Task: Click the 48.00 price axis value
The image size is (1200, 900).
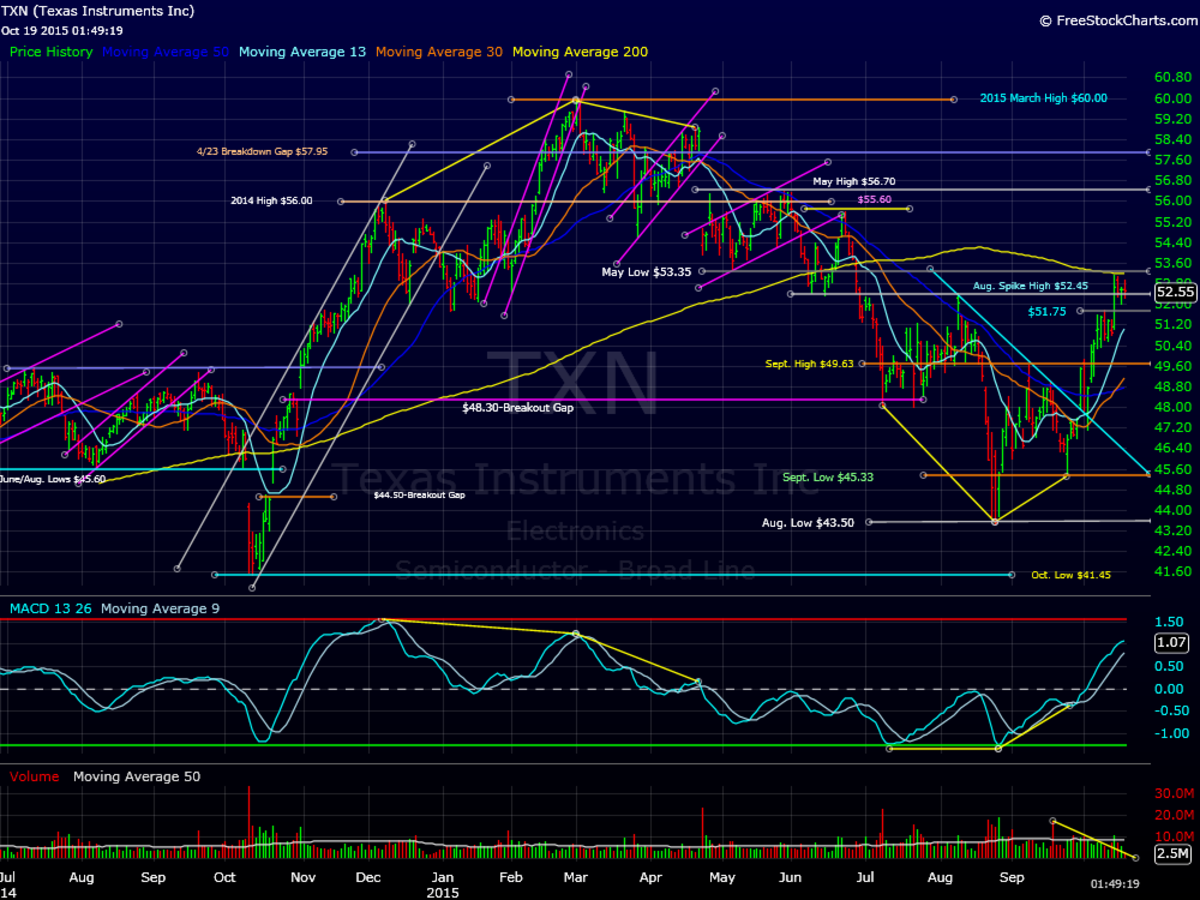Action: [1171, 407]
